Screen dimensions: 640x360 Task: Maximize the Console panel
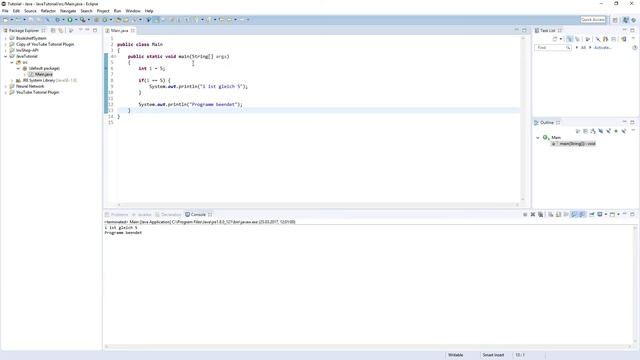point(632,214)
